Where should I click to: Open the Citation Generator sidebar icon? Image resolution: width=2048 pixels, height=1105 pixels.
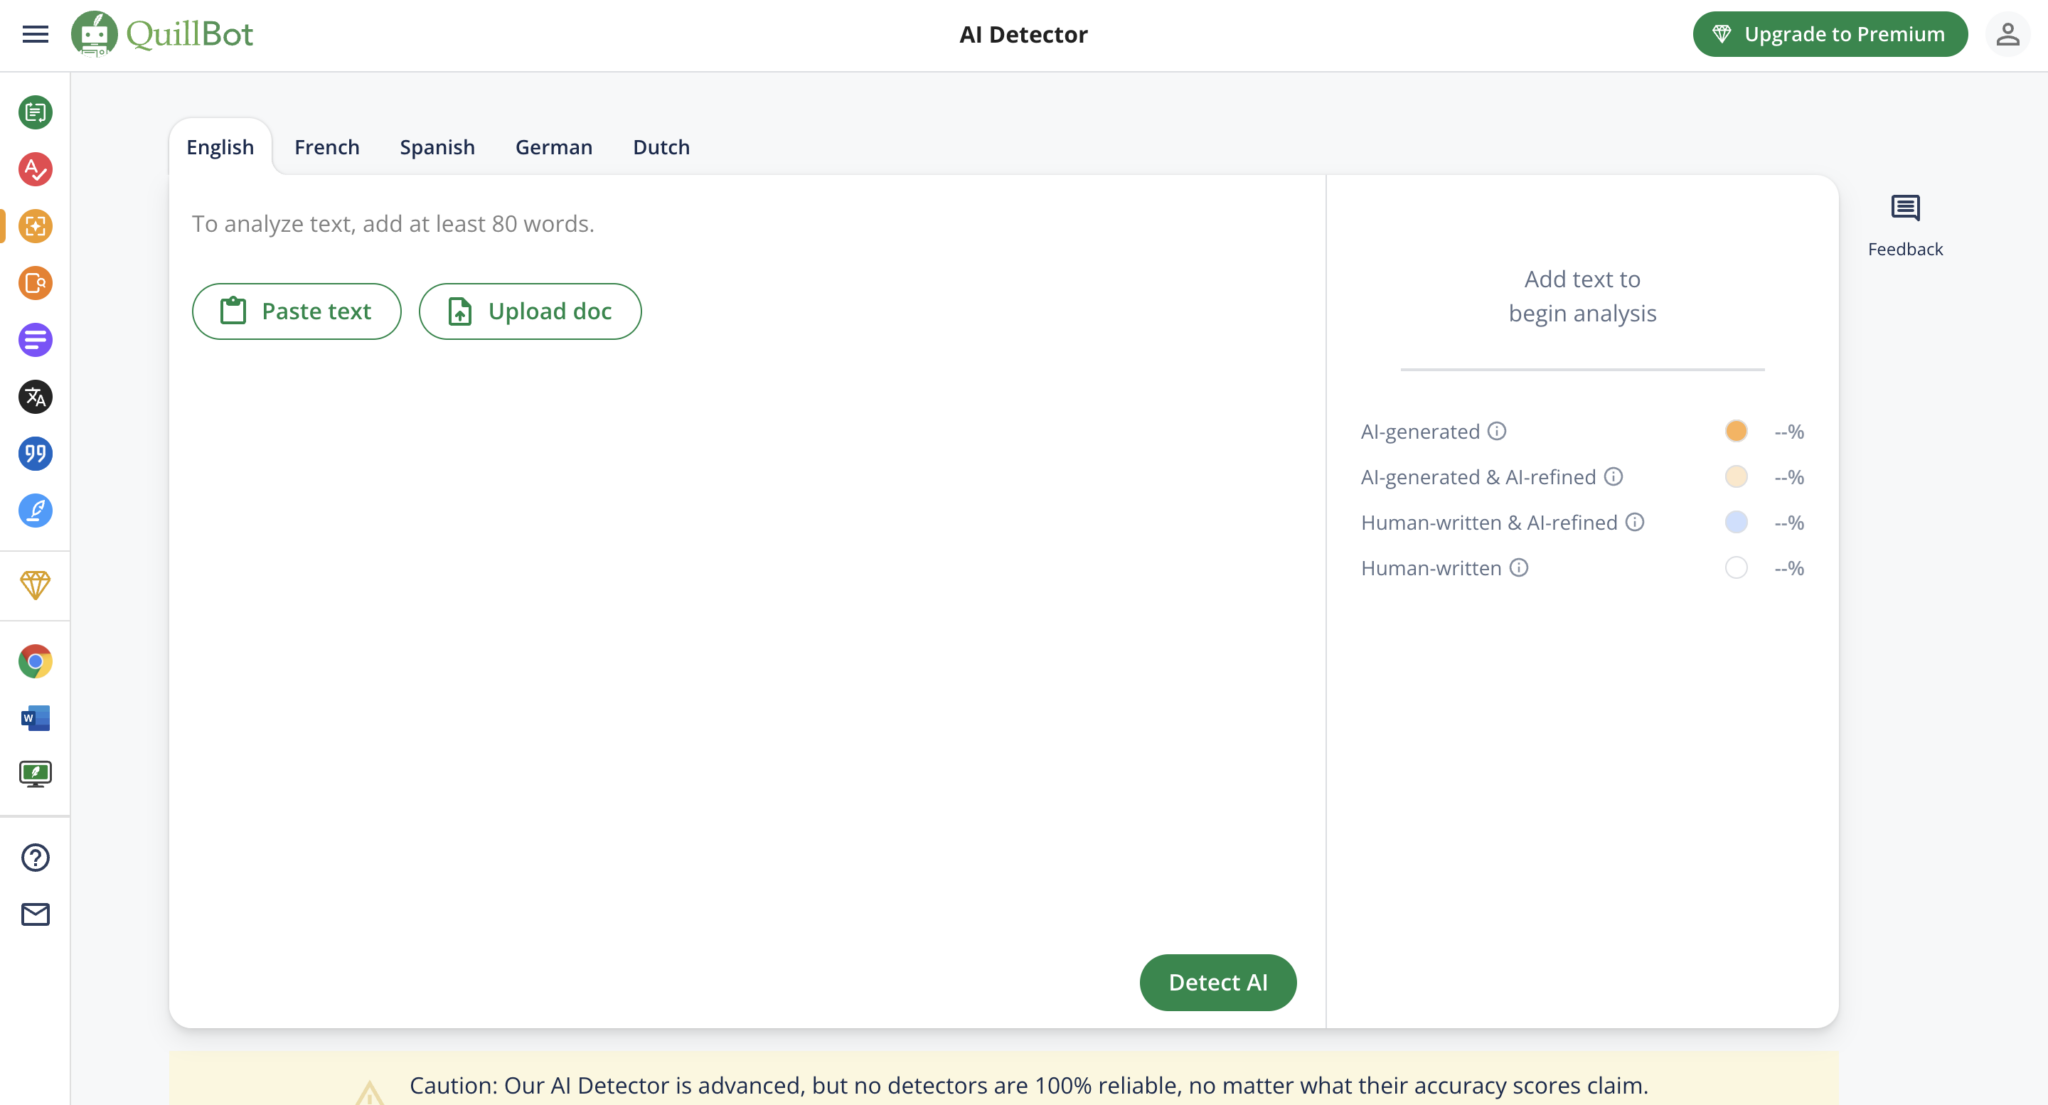click(x=35, y=454)
